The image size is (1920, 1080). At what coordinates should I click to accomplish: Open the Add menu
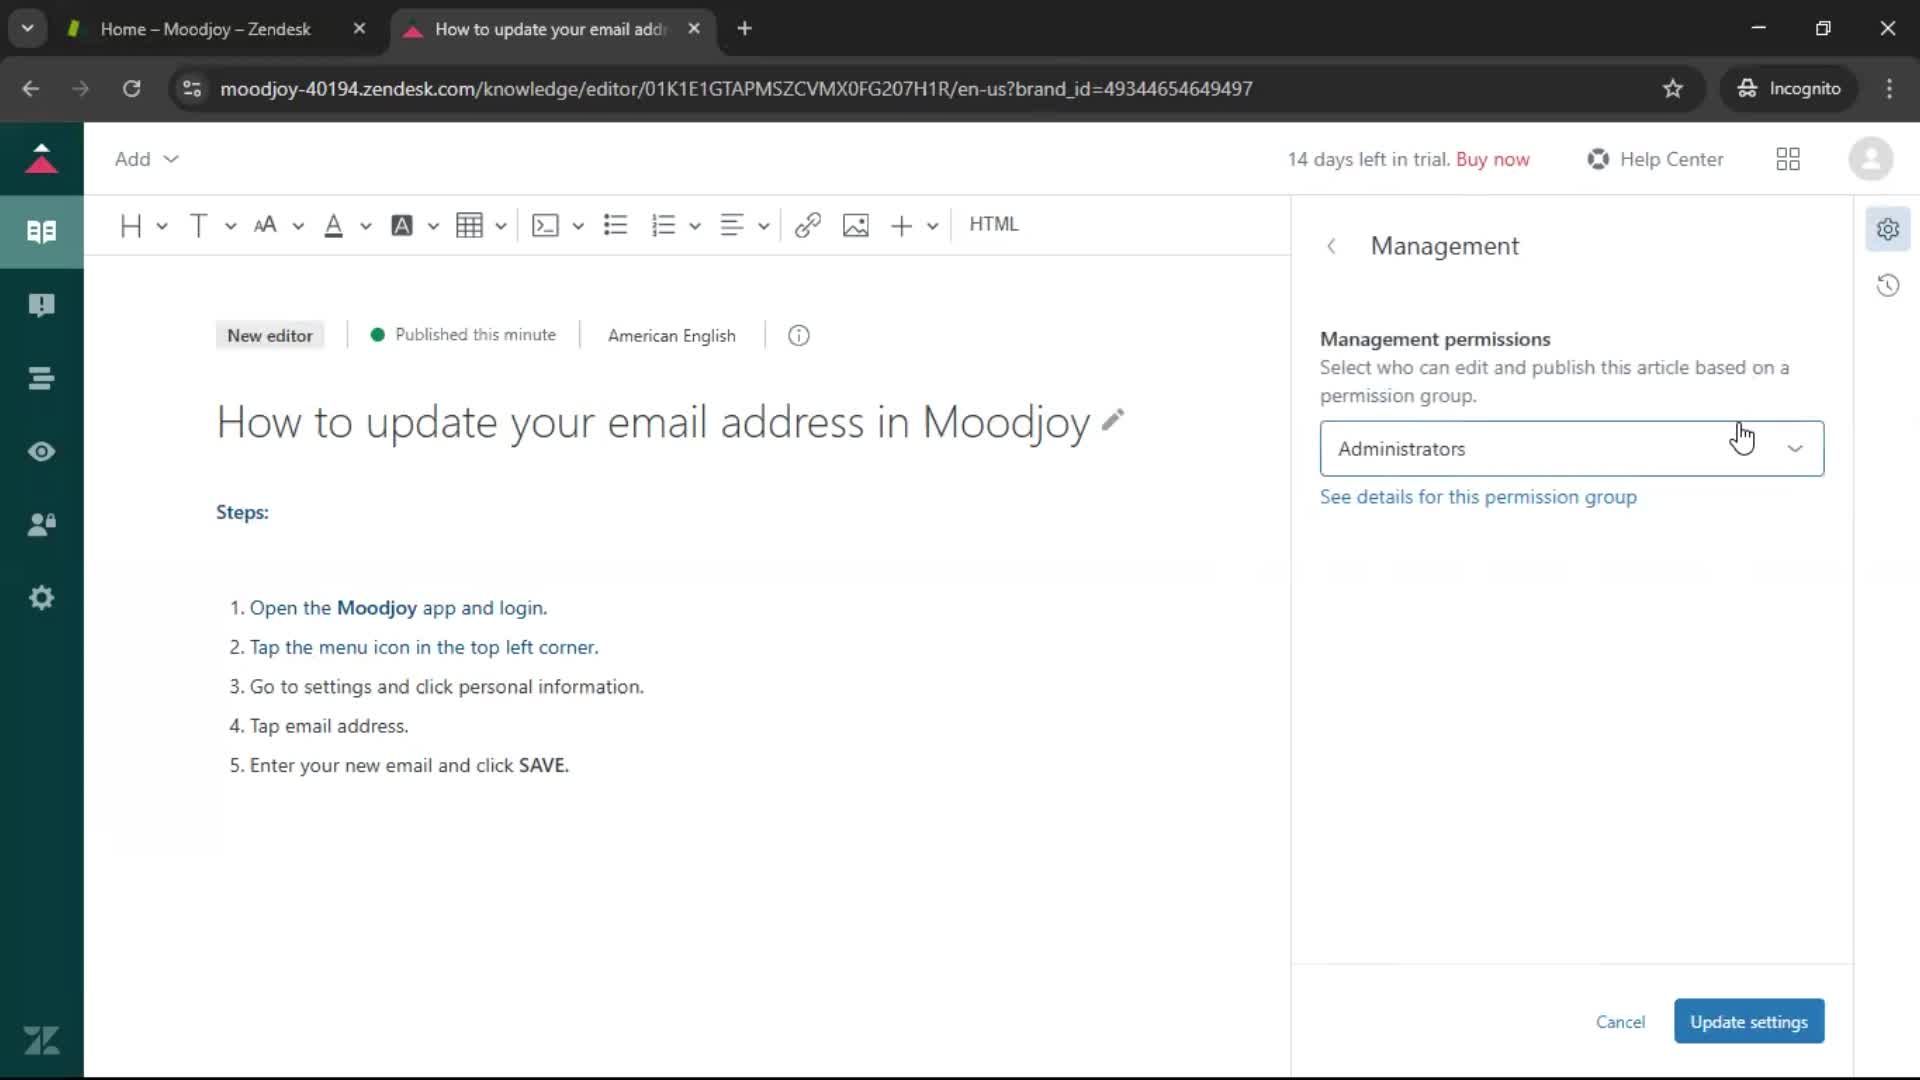click(146, 159)
